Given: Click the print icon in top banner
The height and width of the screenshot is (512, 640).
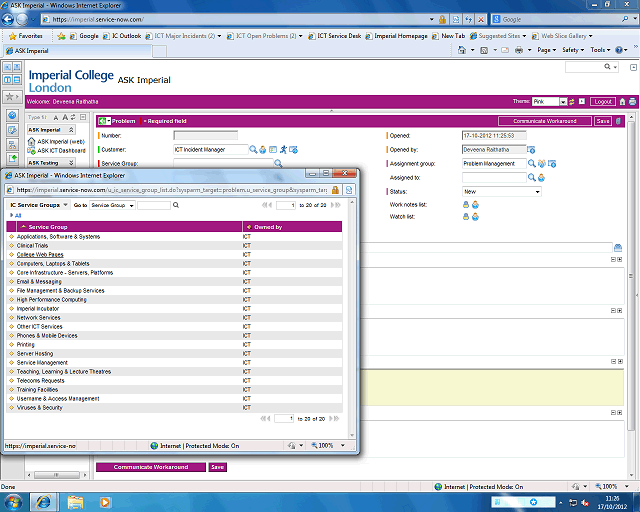Looking at the screenshot, I should point(632,101).
